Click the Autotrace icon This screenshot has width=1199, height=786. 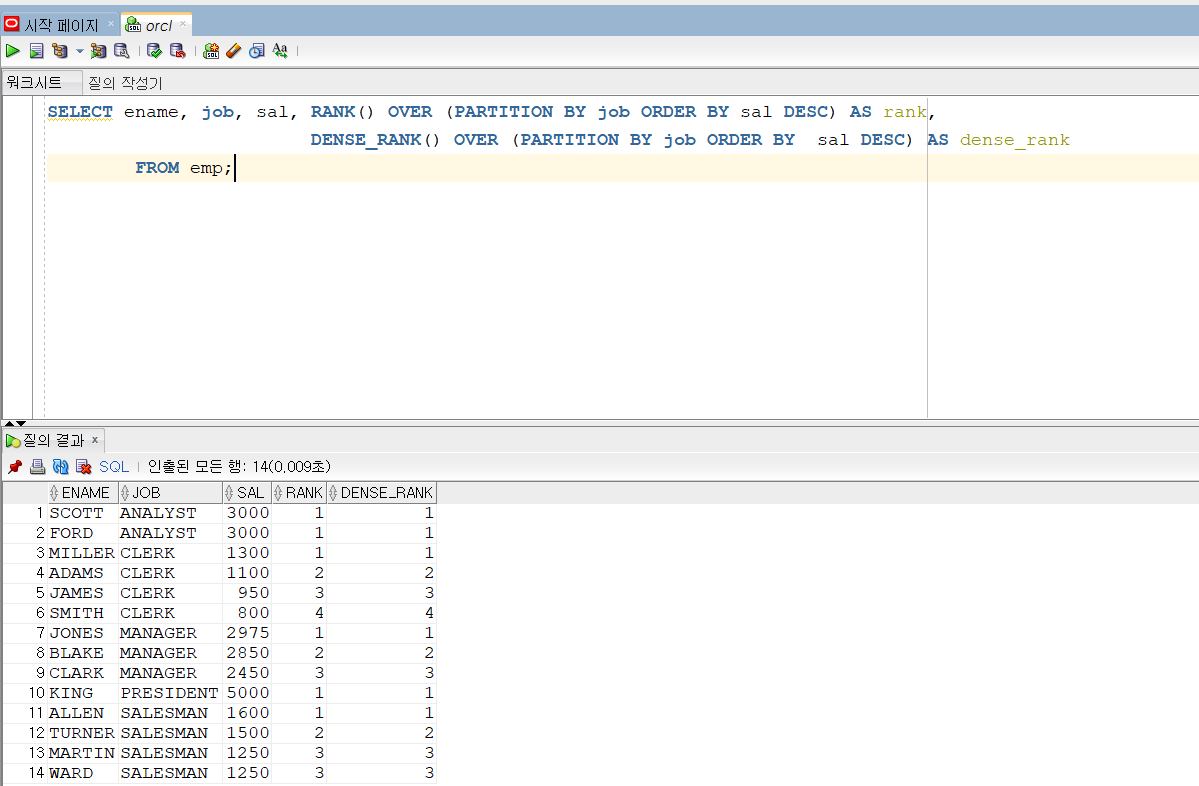coord(98,51)
